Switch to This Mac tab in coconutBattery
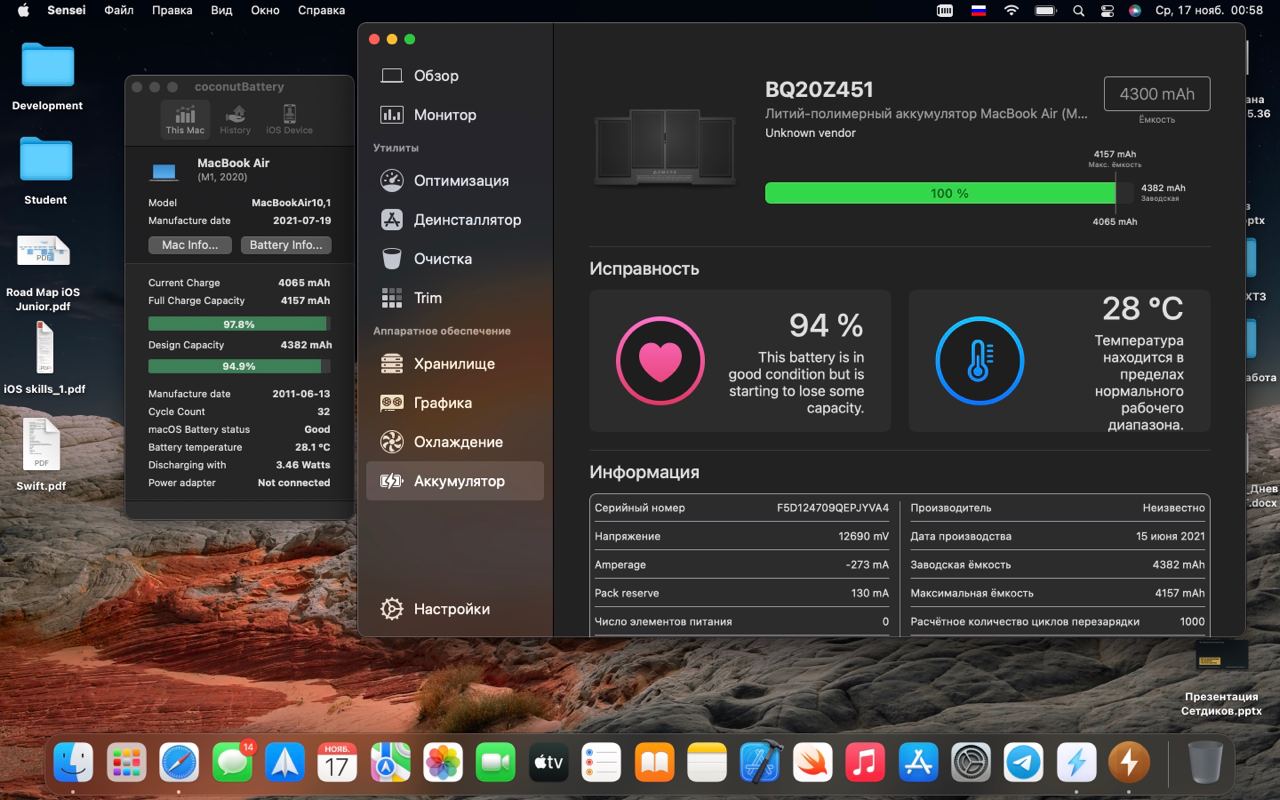 coord(185,118)
